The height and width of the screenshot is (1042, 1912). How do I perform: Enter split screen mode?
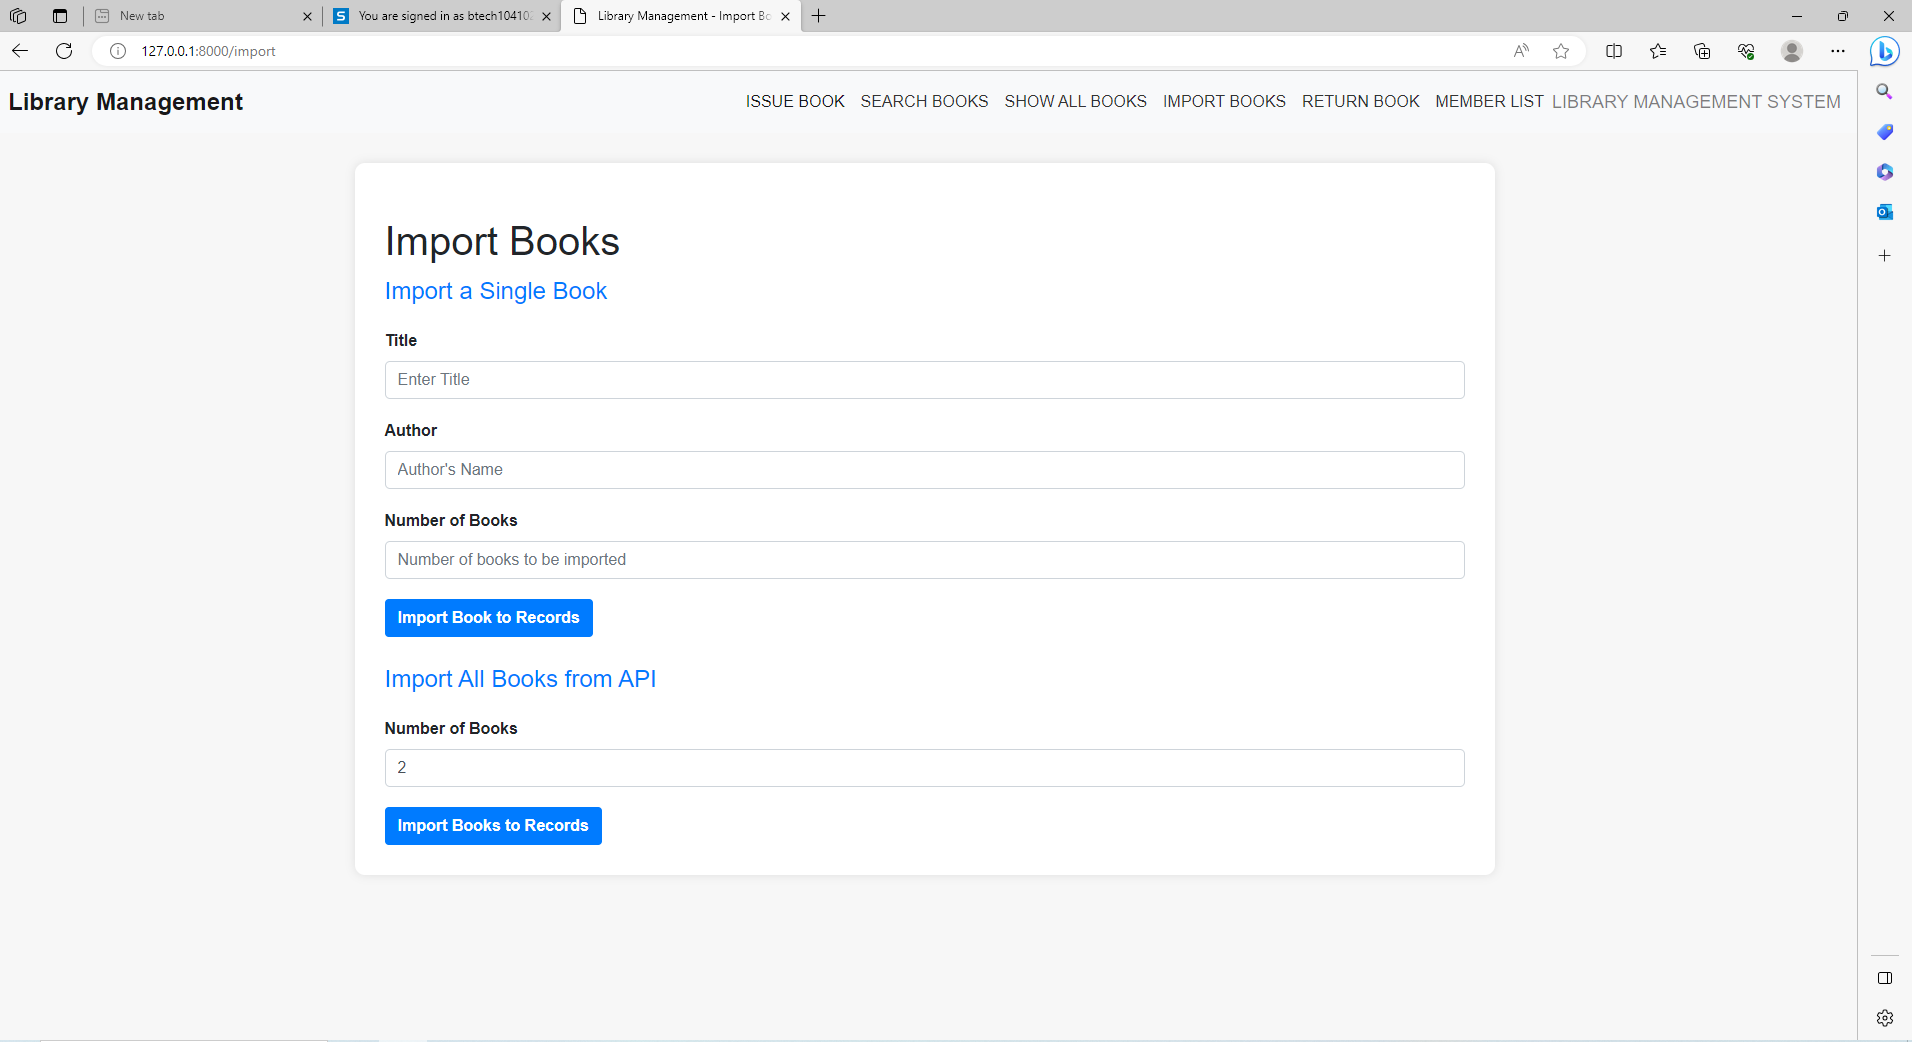point(1614,51)
